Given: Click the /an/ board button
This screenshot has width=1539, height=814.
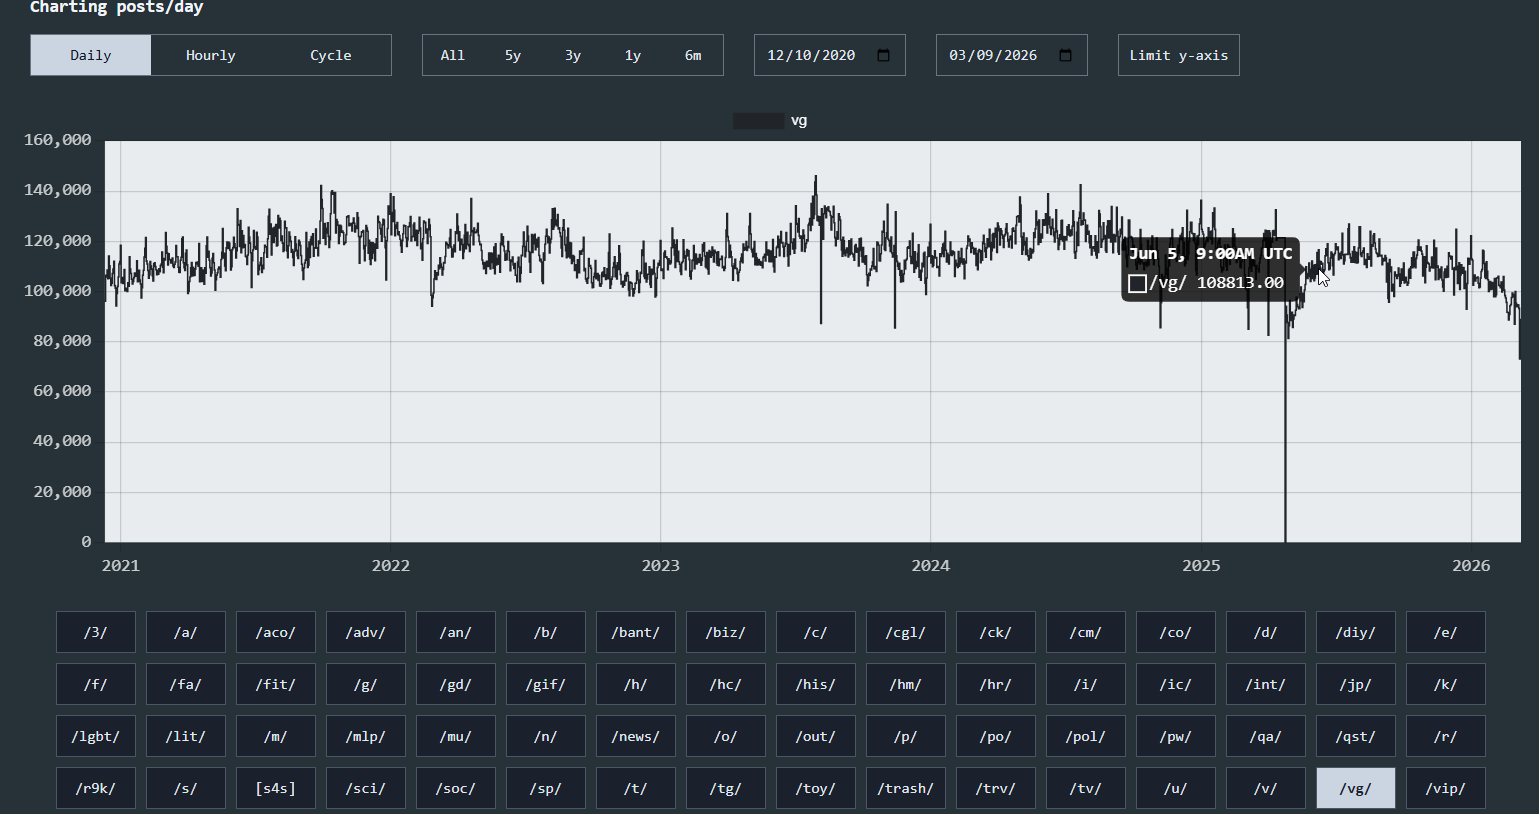Looking at the screenshot, I should [456, 632].
